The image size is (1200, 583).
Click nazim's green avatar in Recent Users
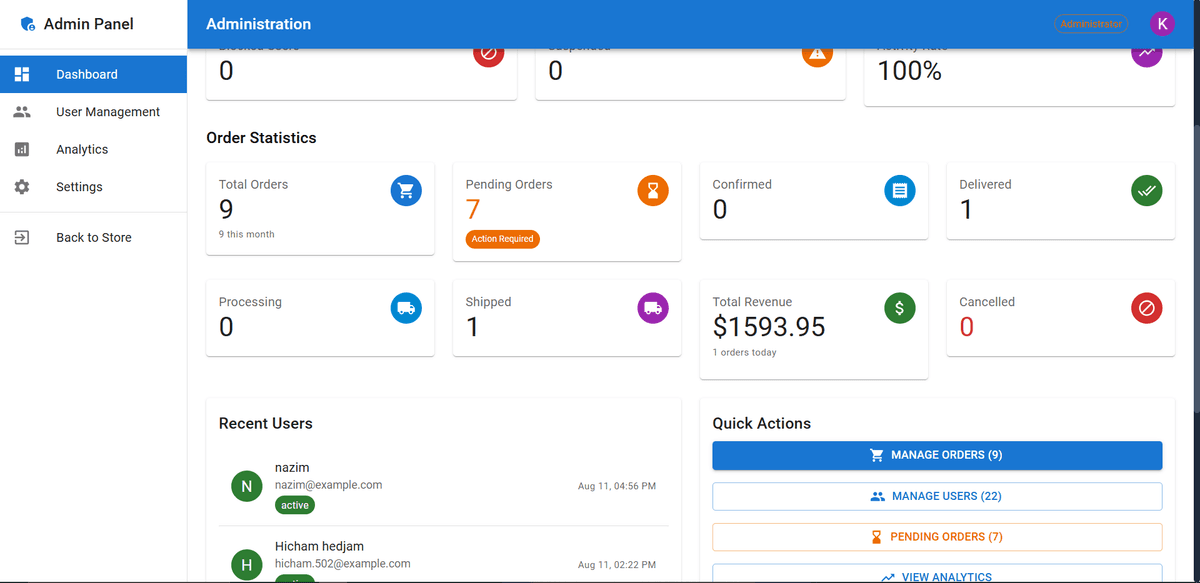pyautogui.click(x=246, y=486)
